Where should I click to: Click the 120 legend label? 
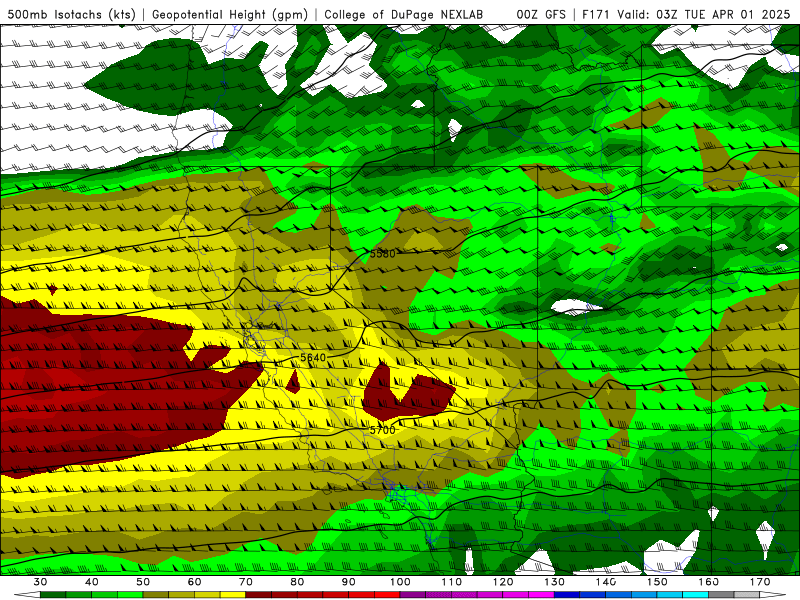click(x=503, y=582)
